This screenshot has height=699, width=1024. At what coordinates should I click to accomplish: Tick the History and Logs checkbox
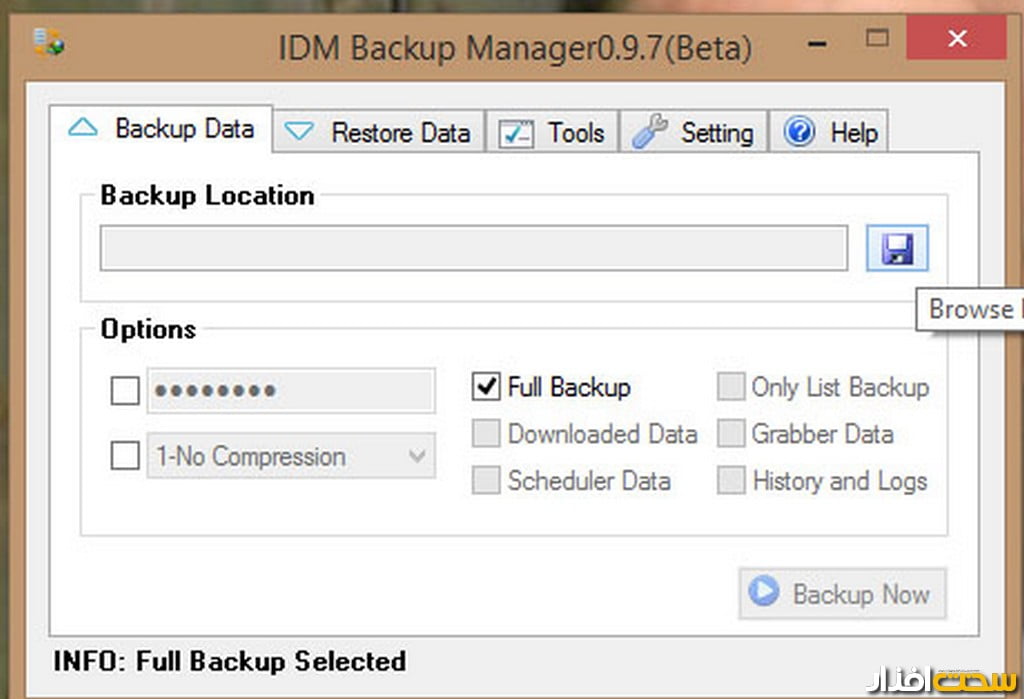click(x=731, y=481)
